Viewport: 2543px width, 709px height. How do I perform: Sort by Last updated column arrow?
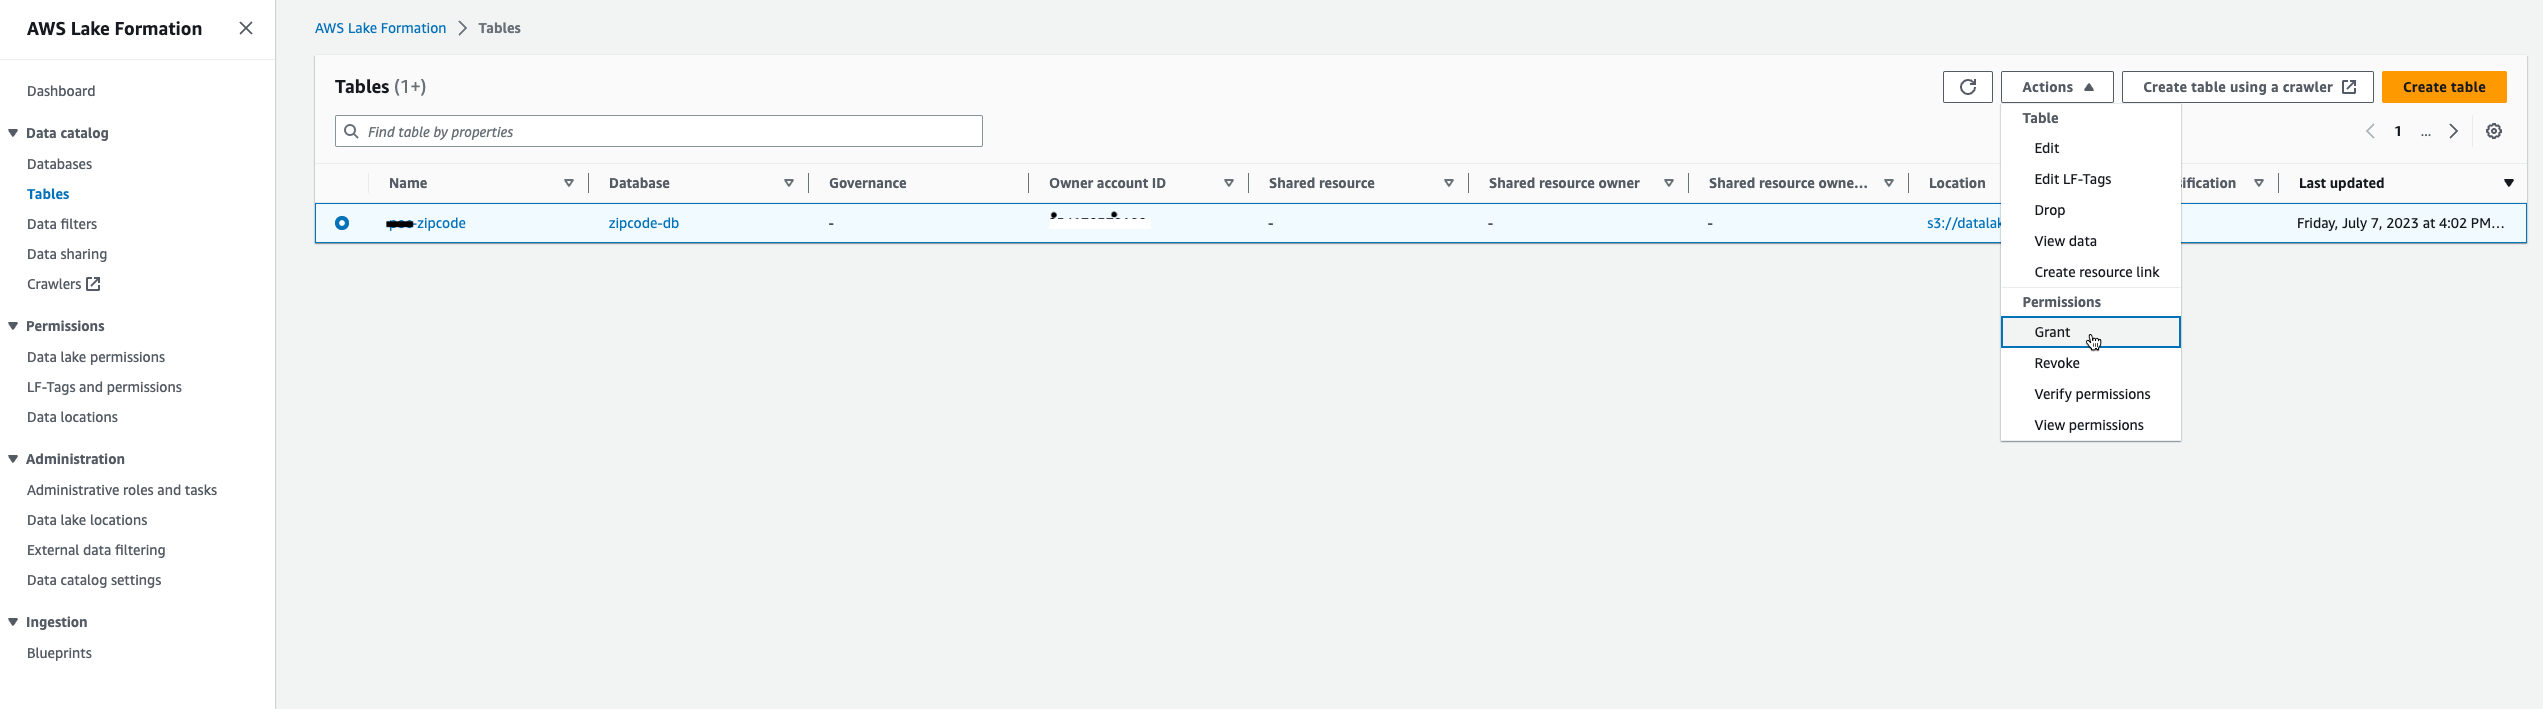(2509, 183)
